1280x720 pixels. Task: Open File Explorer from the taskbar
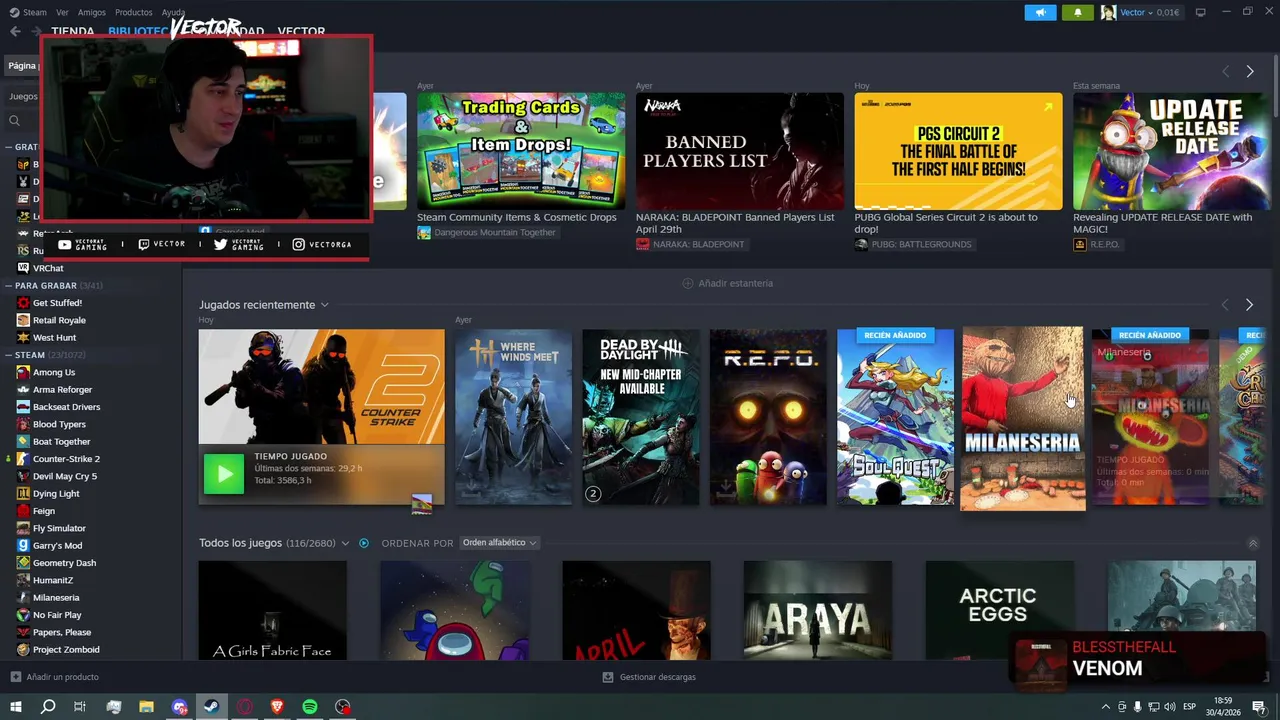pyautogui.click(x=146, y=707)
